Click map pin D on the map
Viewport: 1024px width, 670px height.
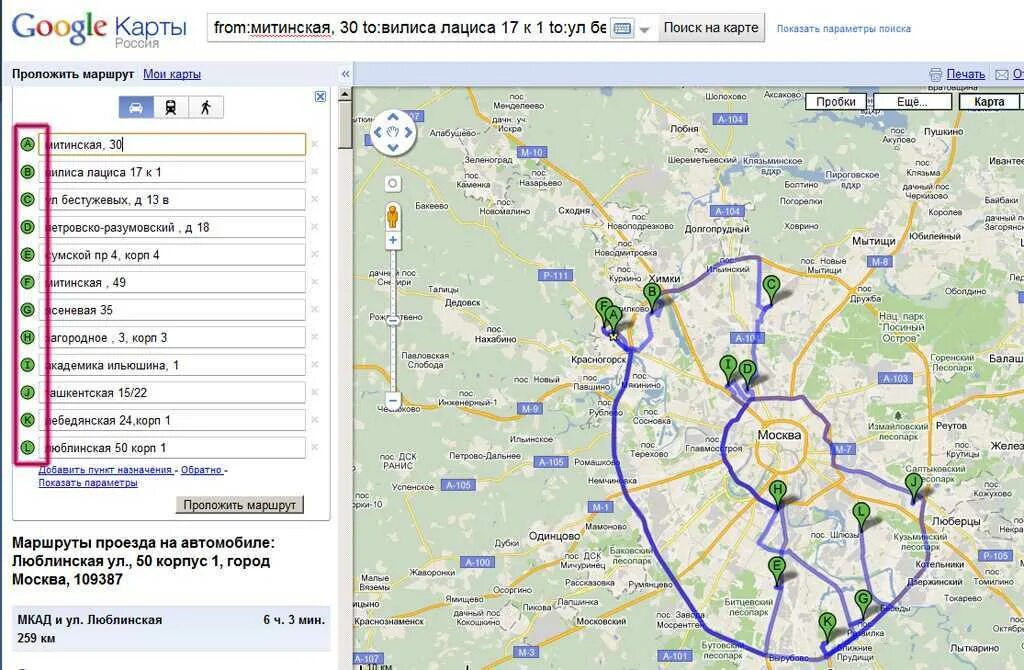coord(747,374)
